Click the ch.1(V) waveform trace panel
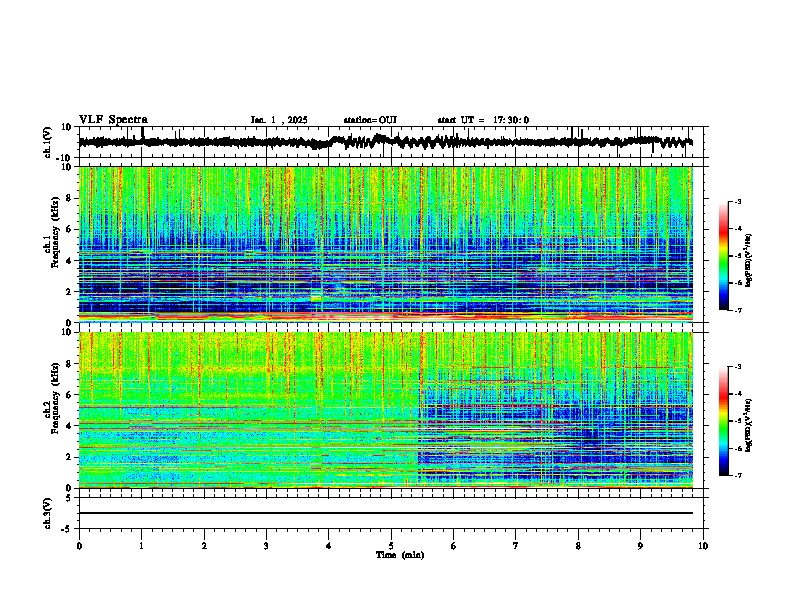 pos(393,142)
